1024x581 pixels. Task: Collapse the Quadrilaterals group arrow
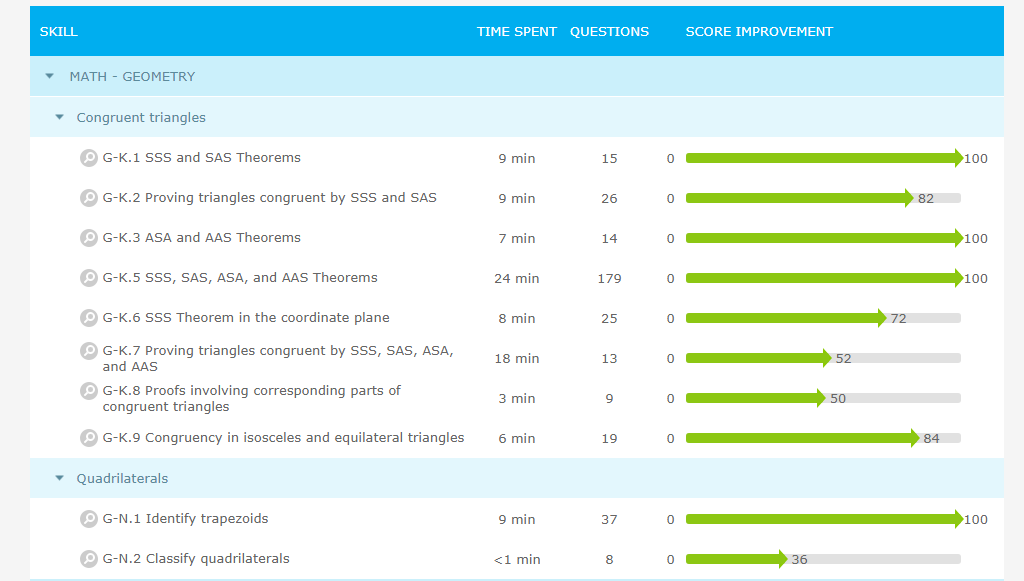tap(60, 479)
